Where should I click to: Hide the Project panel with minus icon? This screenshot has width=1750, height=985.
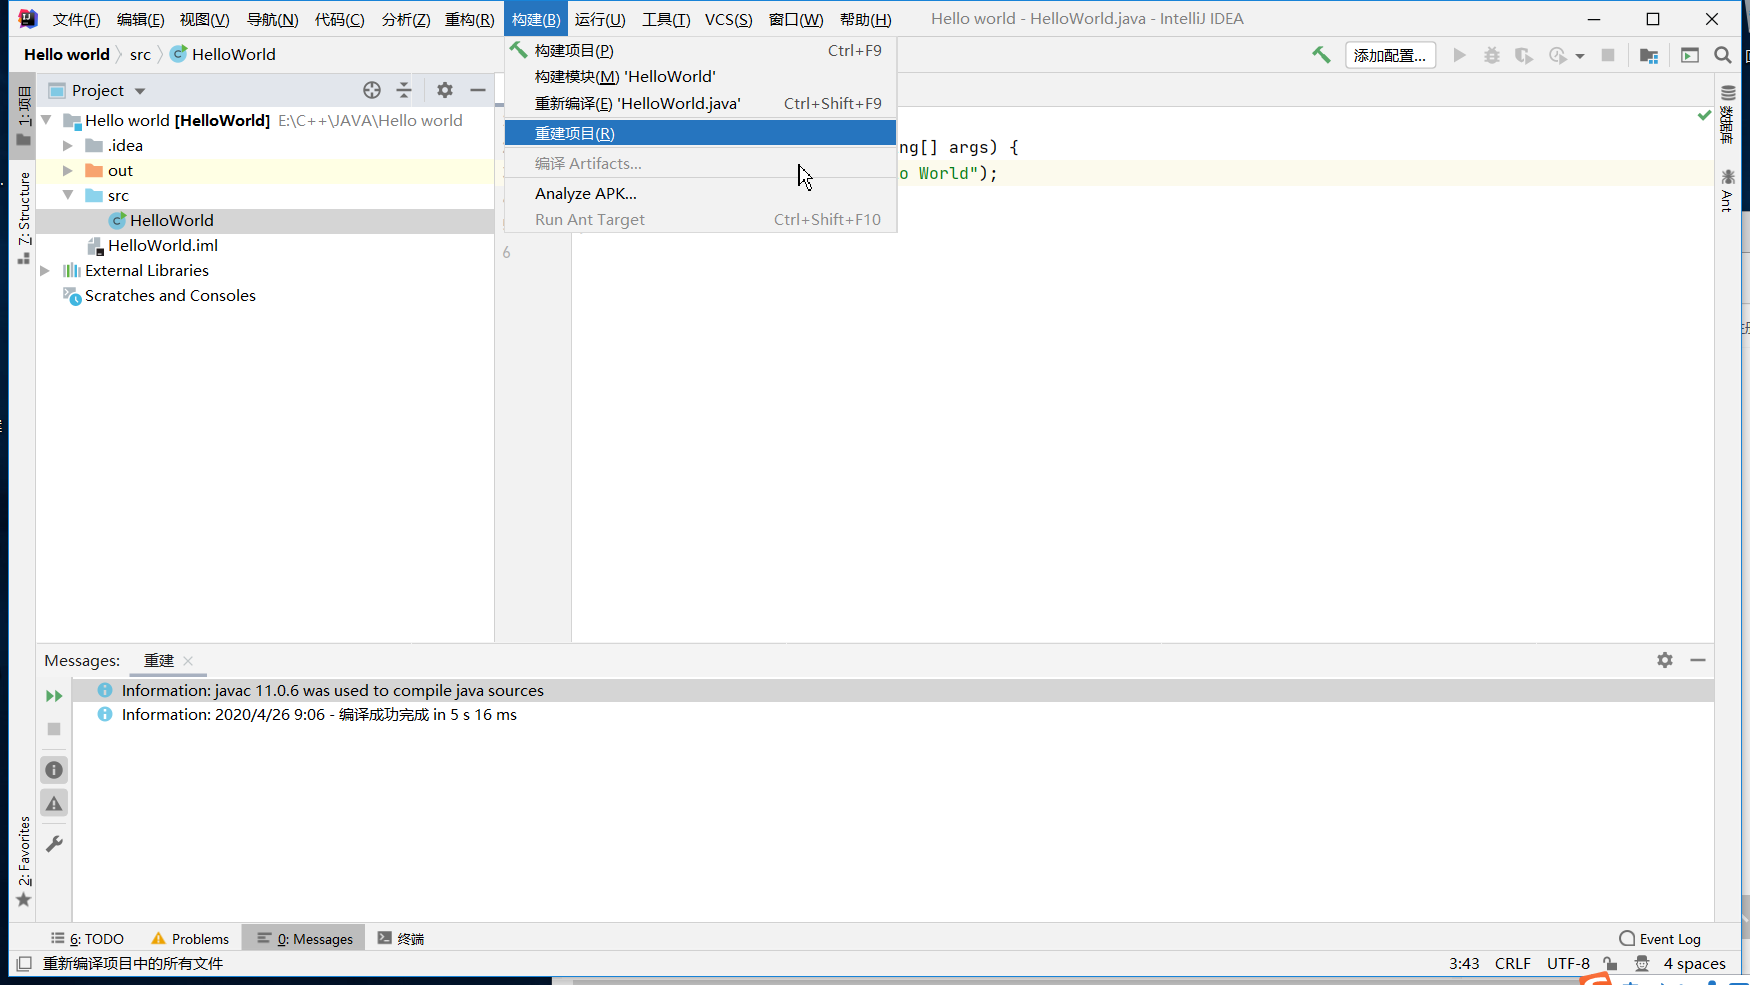(x=478, y=90)
